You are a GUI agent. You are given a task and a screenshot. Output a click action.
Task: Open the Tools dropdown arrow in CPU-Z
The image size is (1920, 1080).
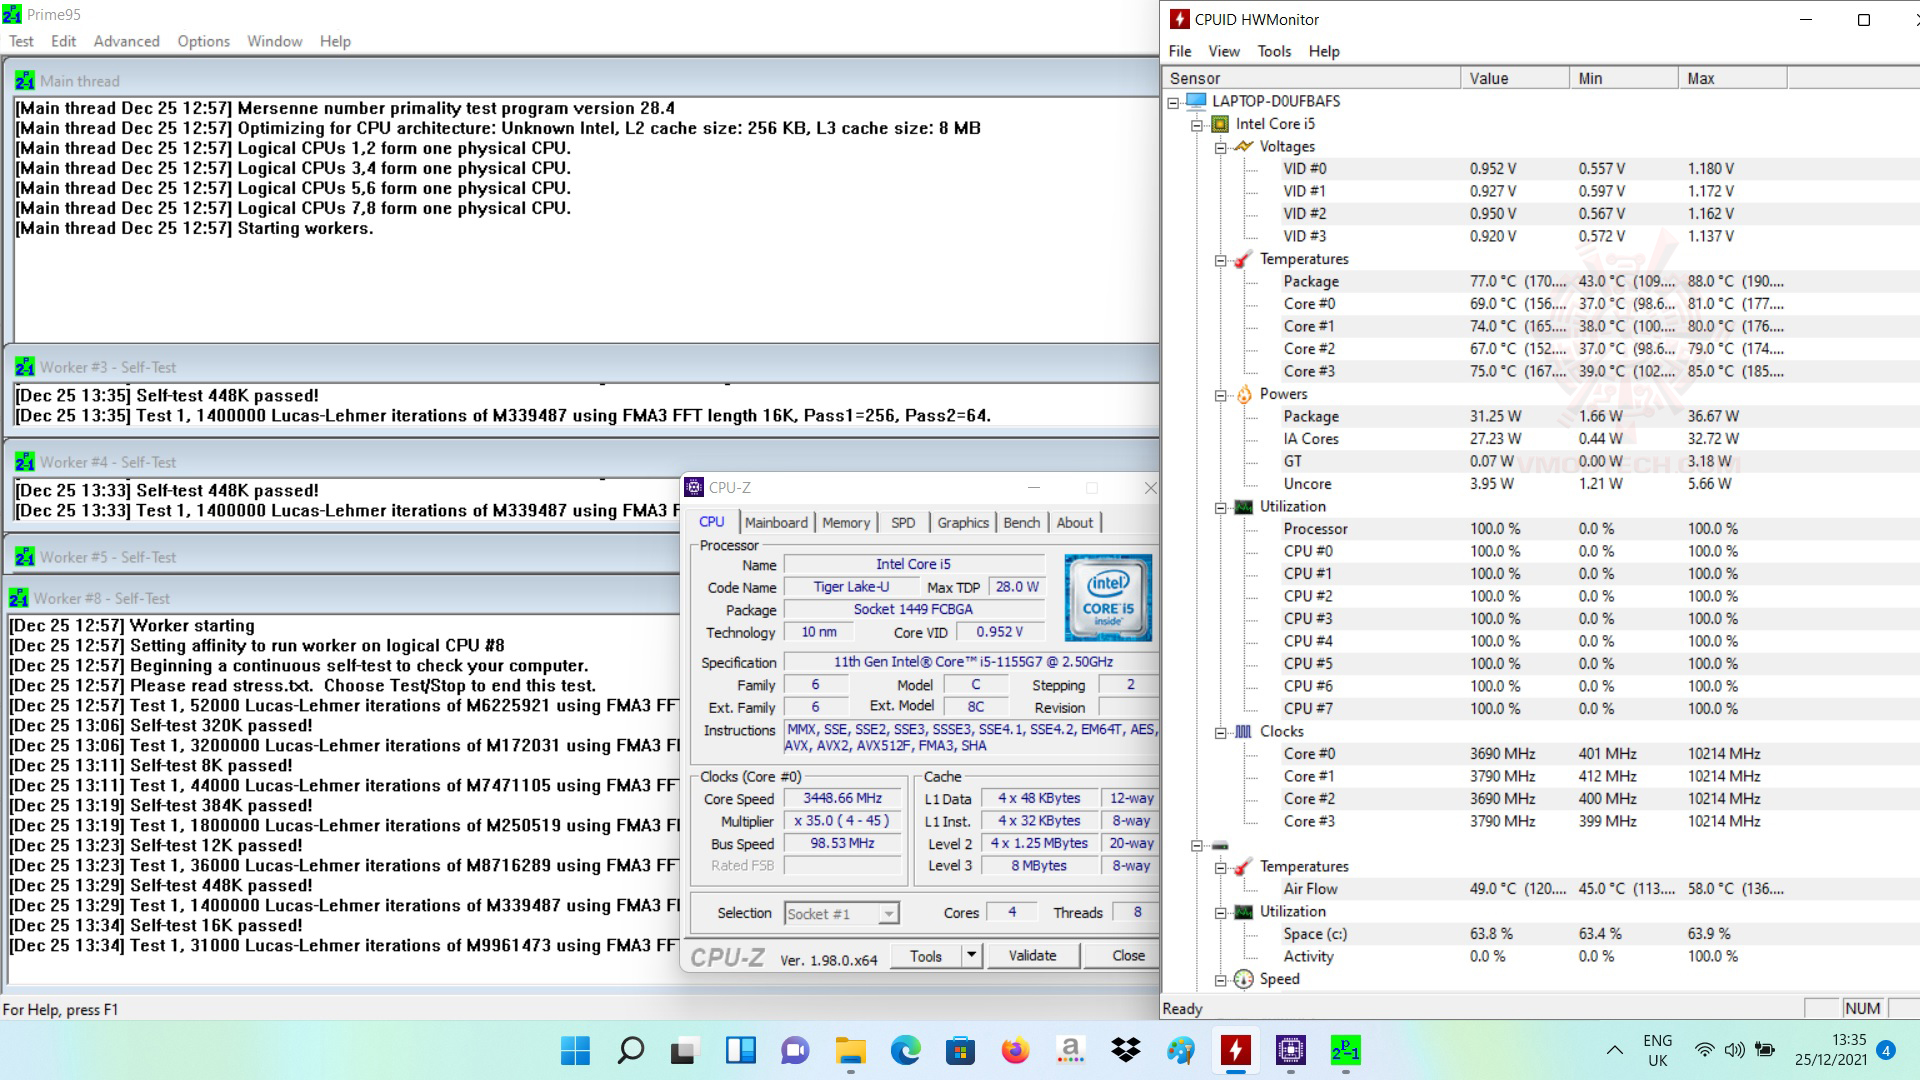[x=970, y=955]
